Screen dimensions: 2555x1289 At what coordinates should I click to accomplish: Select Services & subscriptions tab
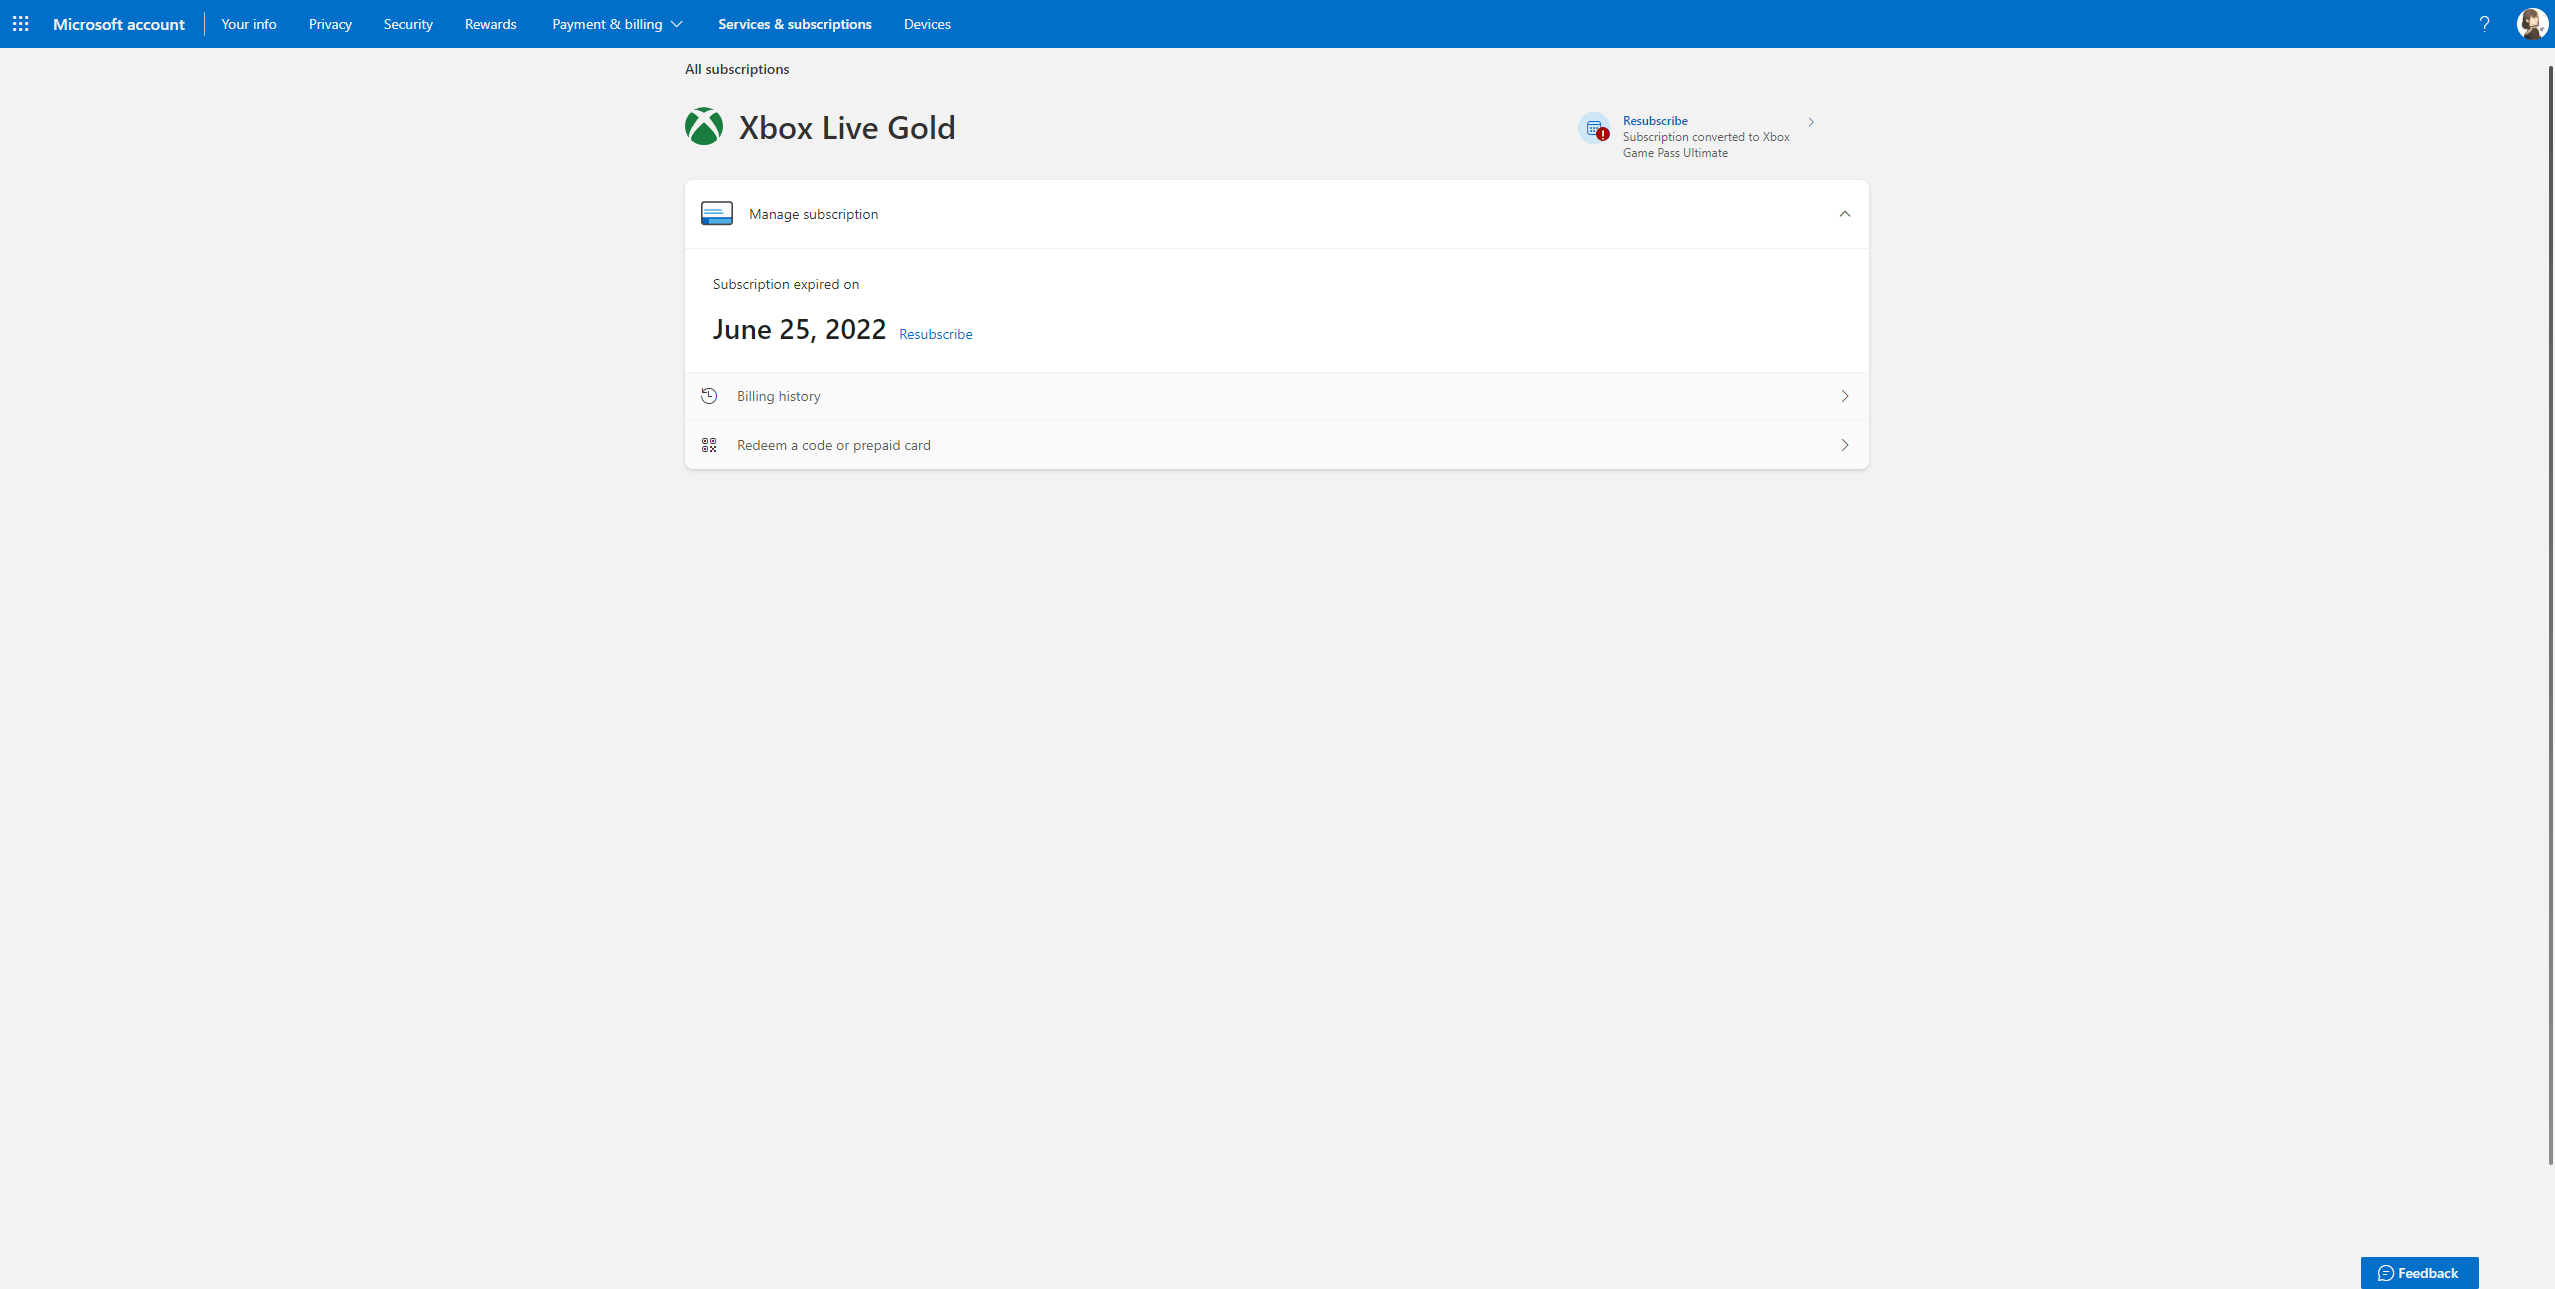[x=795, y=24]
